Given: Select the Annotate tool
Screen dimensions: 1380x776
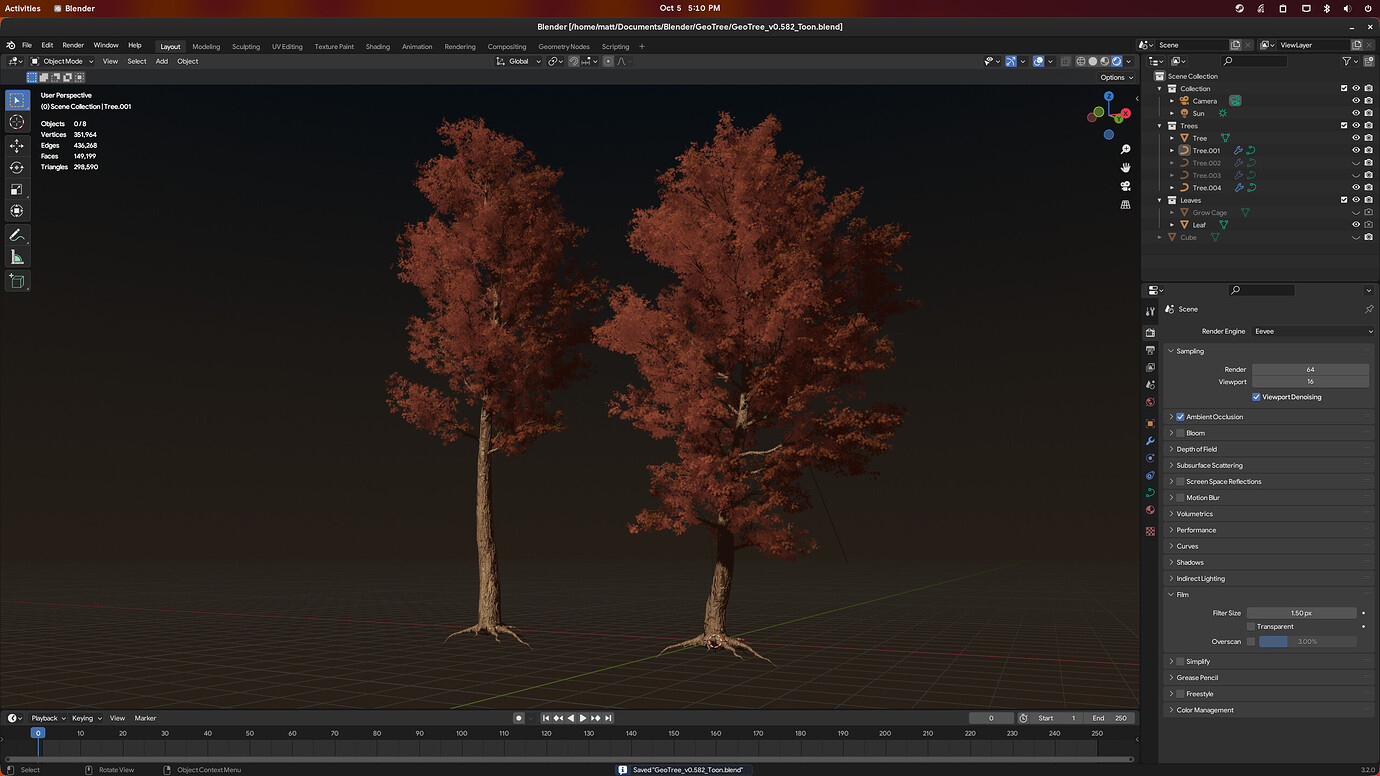Looking at the screenshot, I should 16,236.
